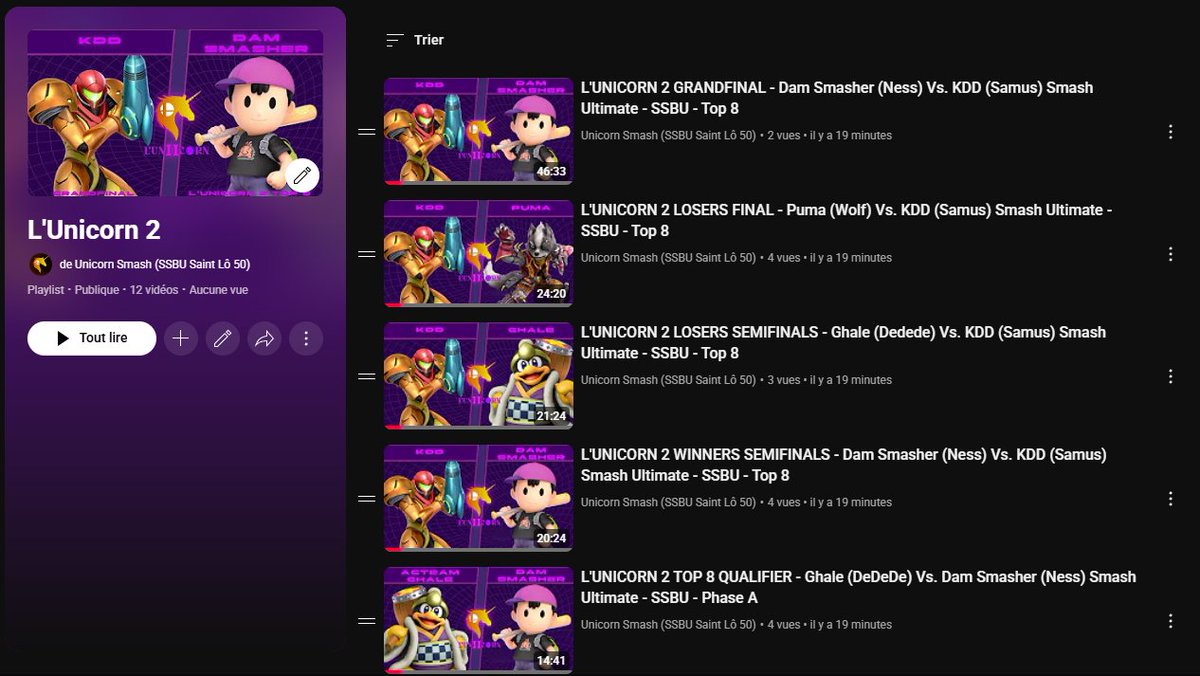Viewport: 1200px width, 676px height.
Task: Open more options for TOP 8 QUALIFIER video
Action: [1170, 621]
